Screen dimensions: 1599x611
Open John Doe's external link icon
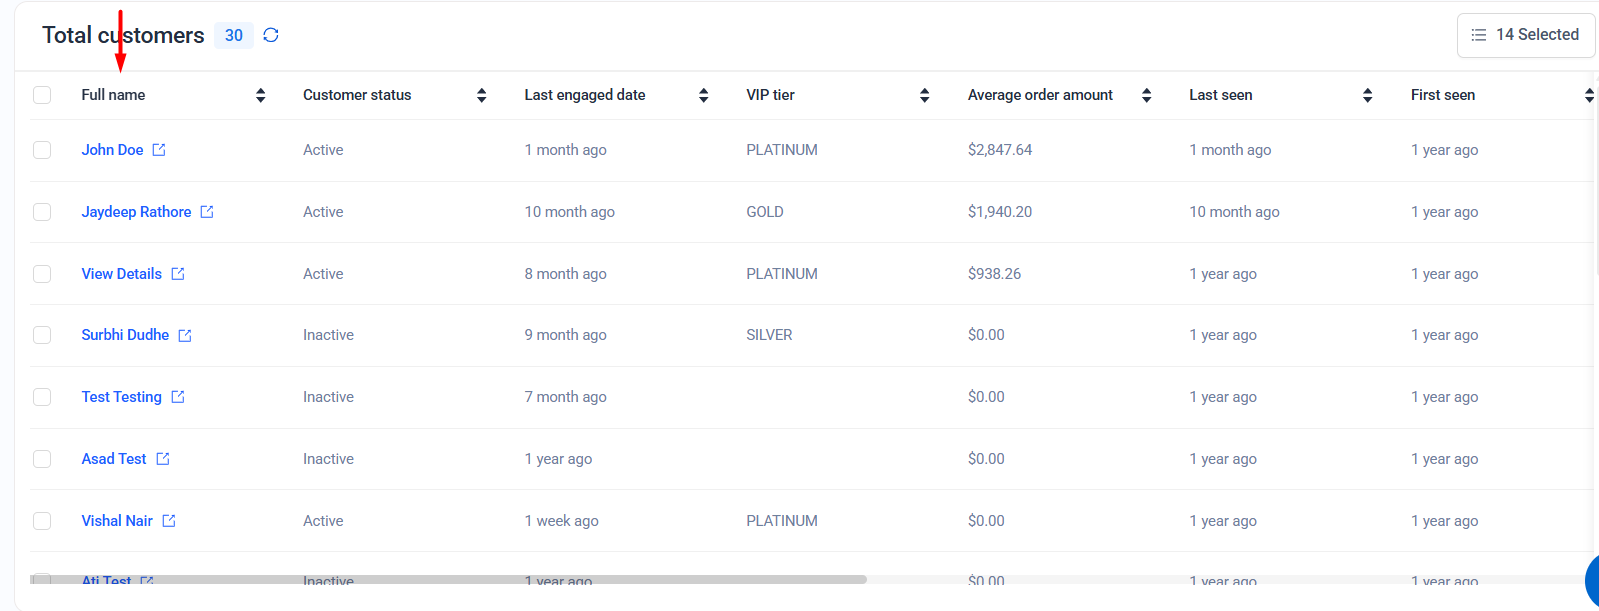(x=159, y=150)
